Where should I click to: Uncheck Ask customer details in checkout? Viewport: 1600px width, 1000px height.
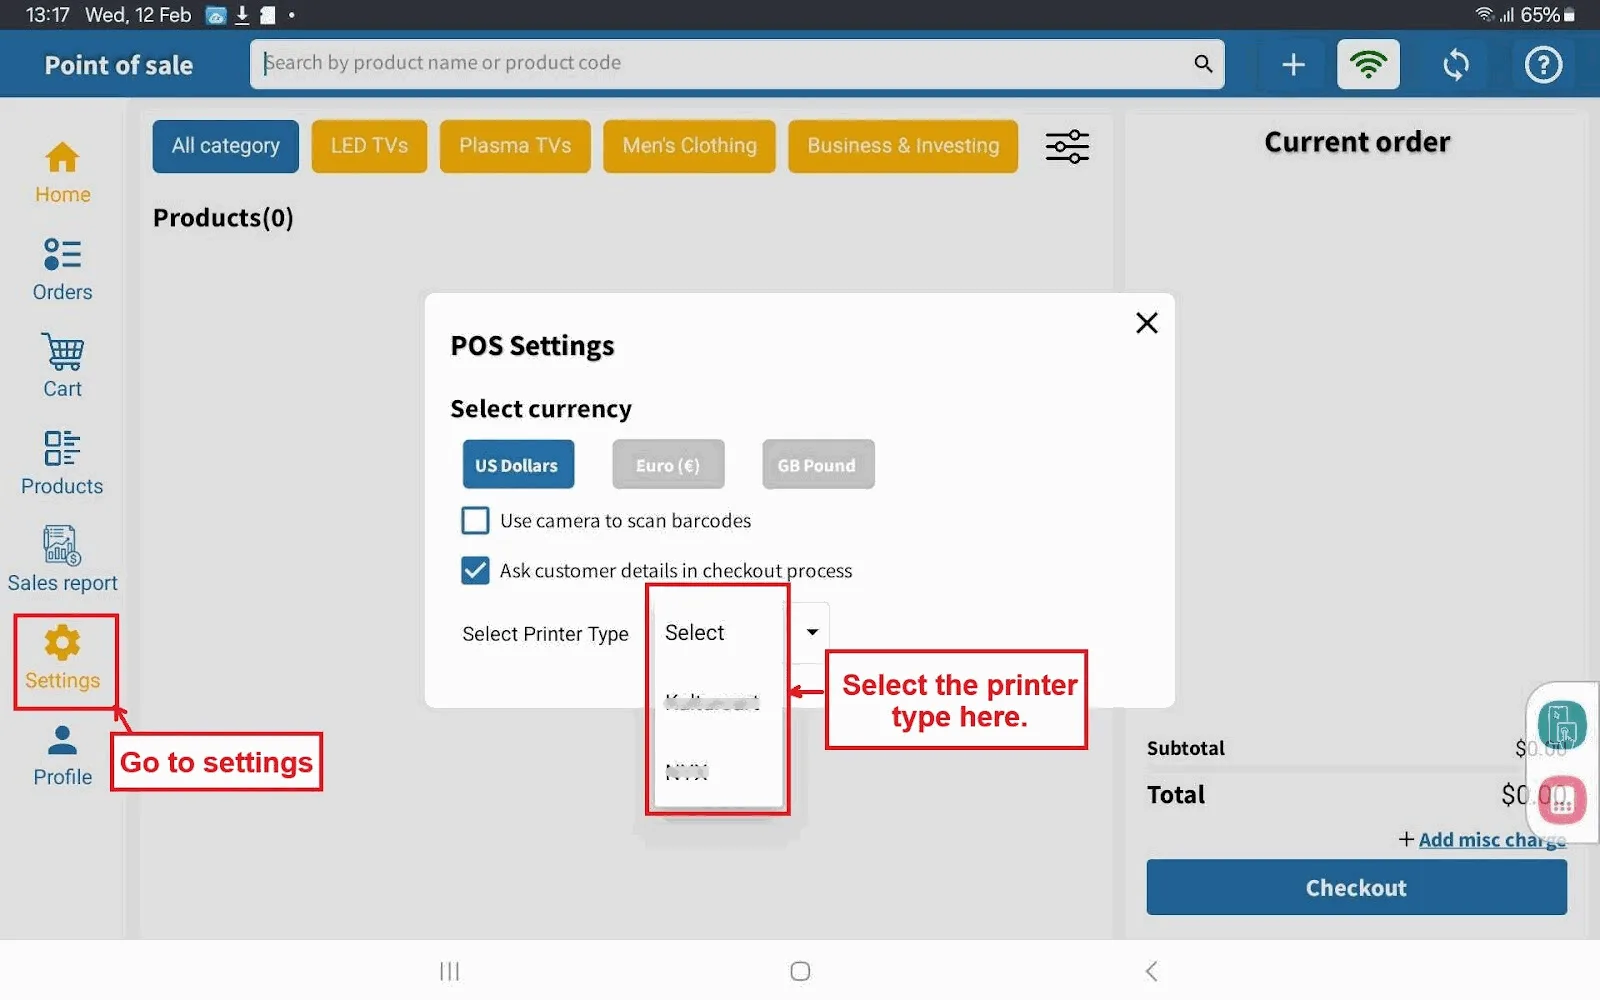coord(475,571)
